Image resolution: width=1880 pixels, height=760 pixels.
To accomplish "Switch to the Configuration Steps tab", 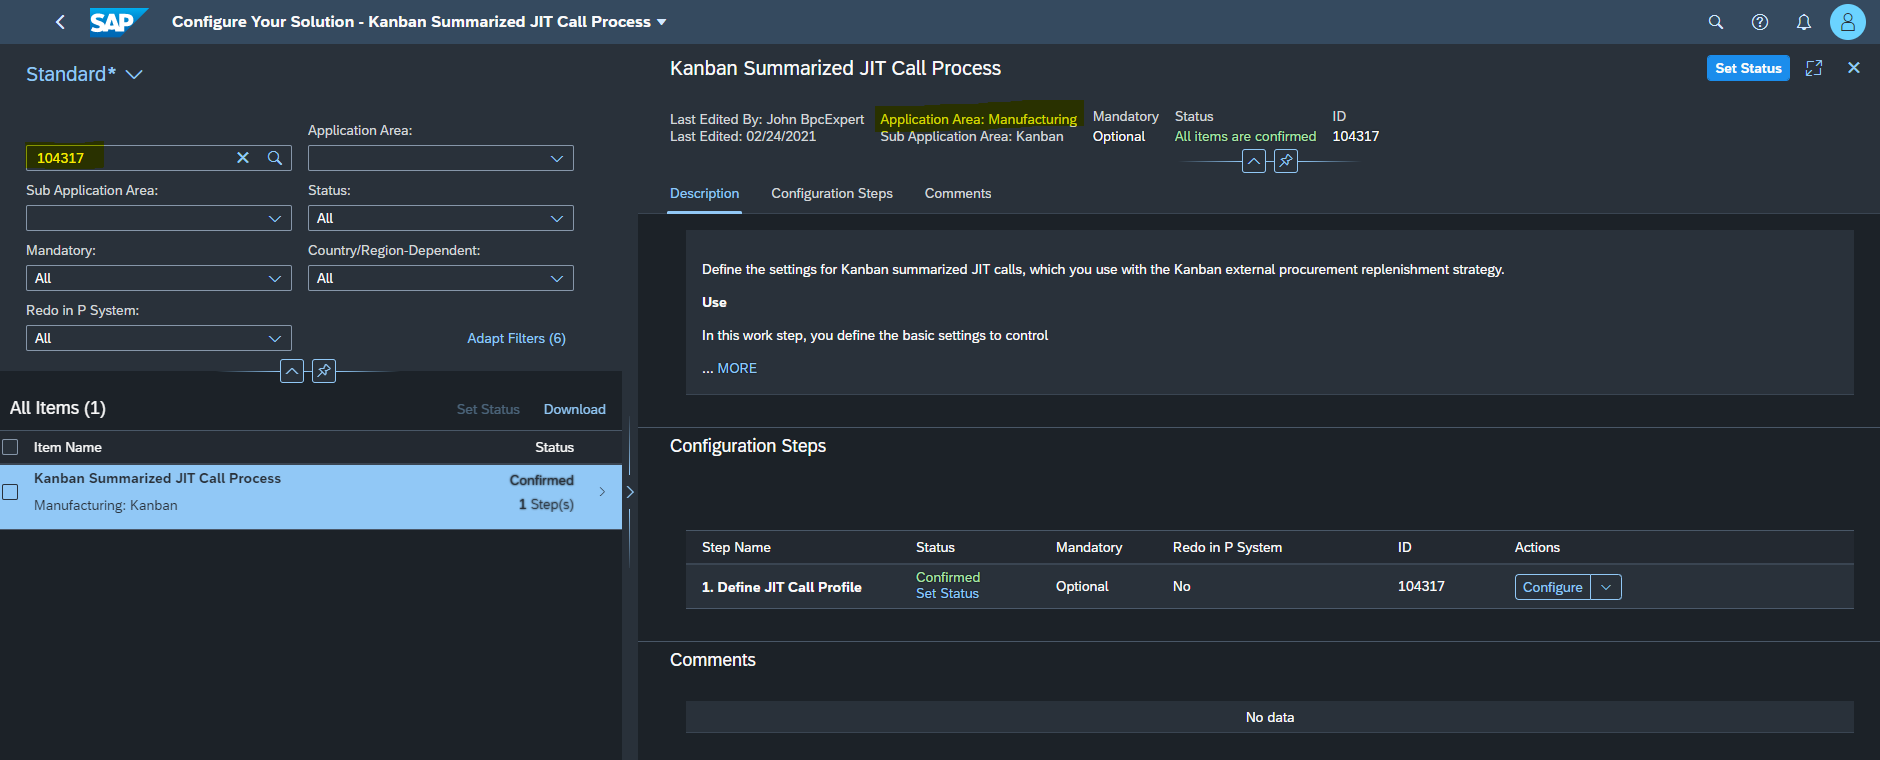I will [x=832, y=193].
